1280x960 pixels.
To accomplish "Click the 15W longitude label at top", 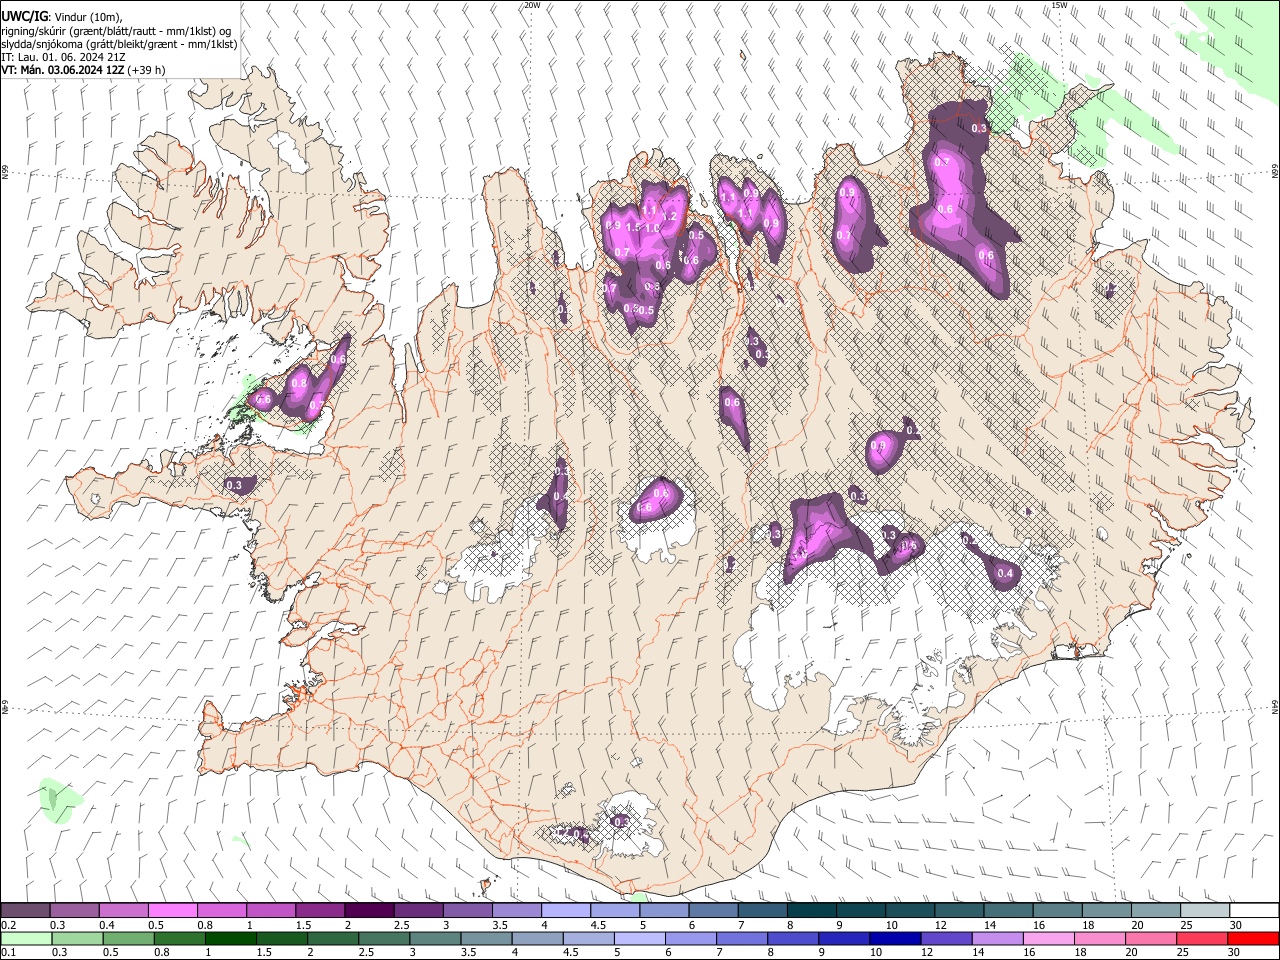I will 1059,5.
